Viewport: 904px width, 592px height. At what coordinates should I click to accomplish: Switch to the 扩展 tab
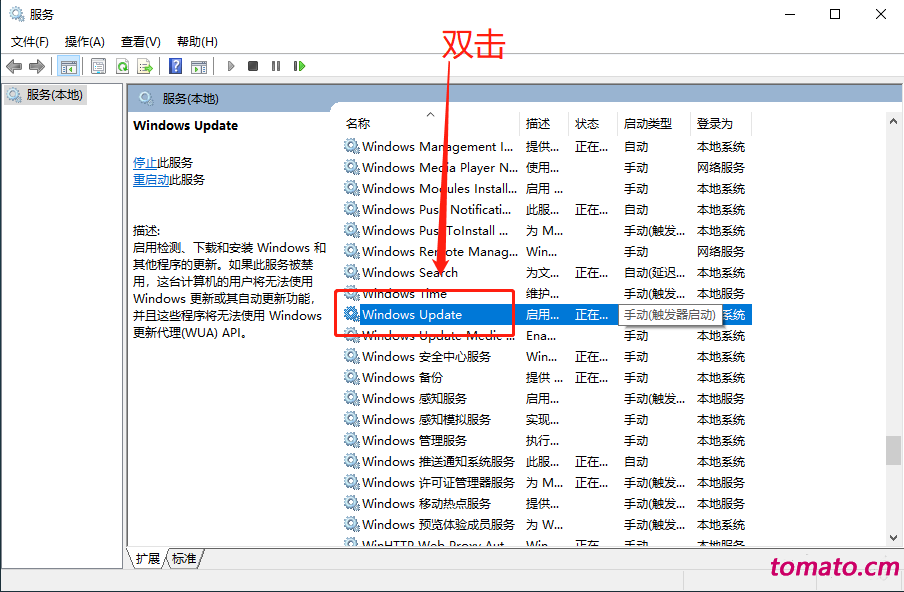pyautogui.click(x=147, y=558)
